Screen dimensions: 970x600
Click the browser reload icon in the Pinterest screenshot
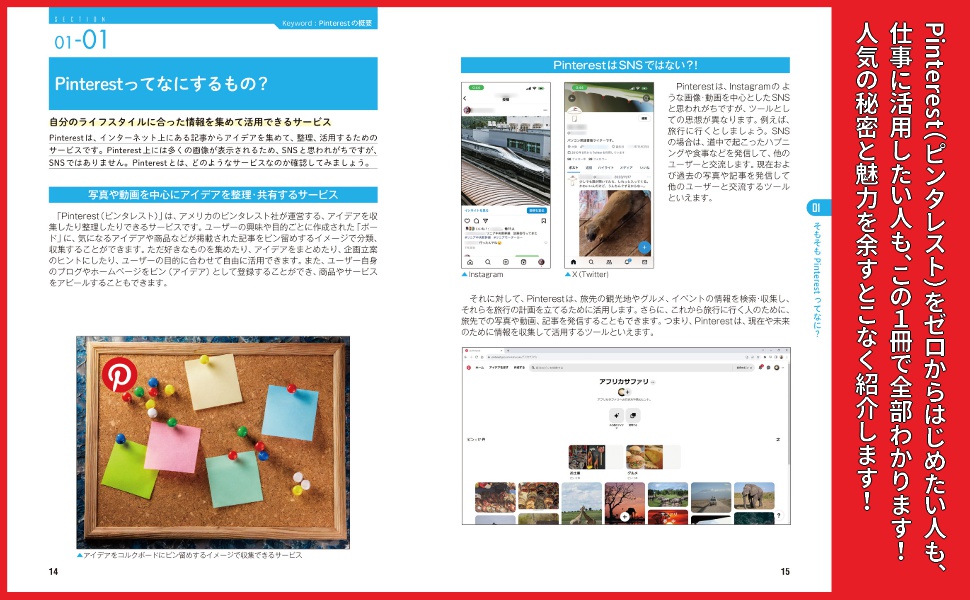476,357
